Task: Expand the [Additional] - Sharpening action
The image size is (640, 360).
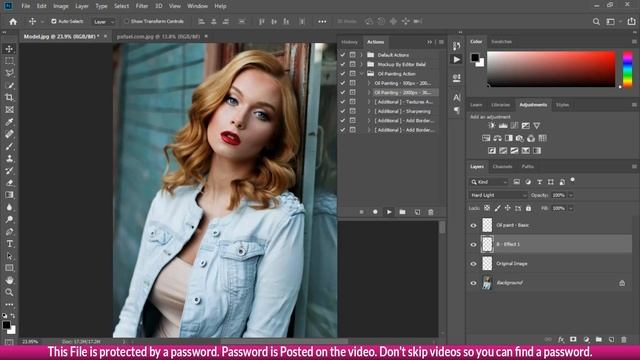Action: [x=369, y=111]
